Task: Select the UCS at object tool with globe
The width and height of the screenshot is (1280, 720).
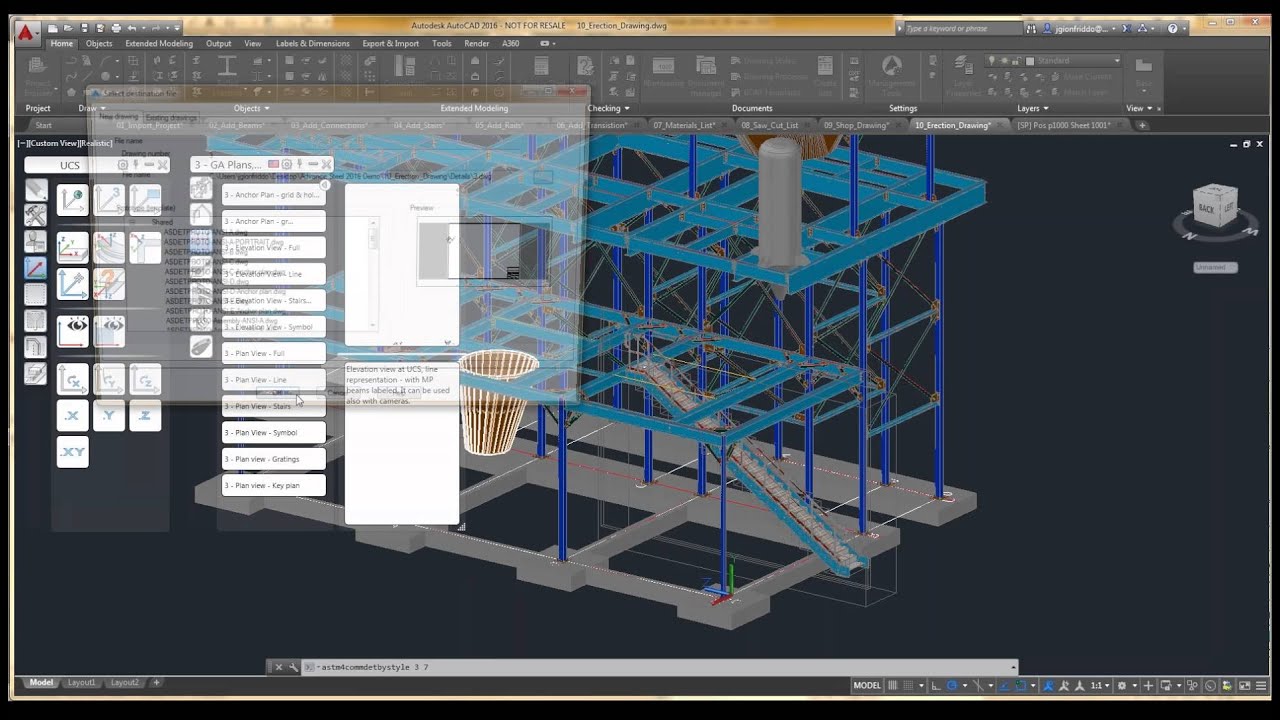Action: pyautogui.click(x=72, y=200)
